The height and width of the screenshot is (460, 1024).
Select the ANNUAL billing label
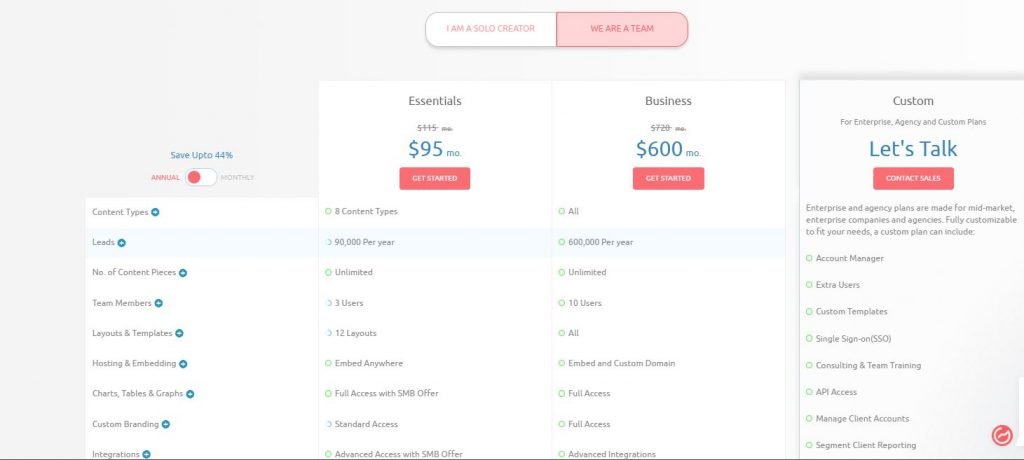coord(165,178)
